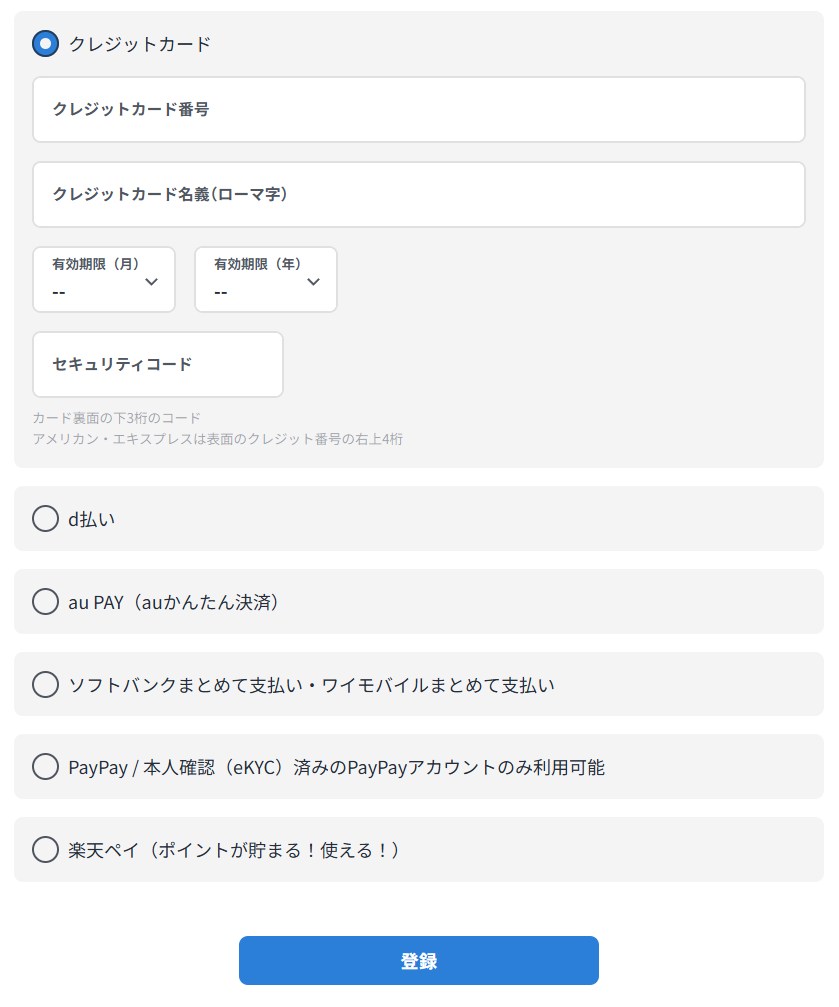Choose au PAY（auかんたん決済） radio option
This screenshot has width=839, height=1007.
[x=45, y=602]
